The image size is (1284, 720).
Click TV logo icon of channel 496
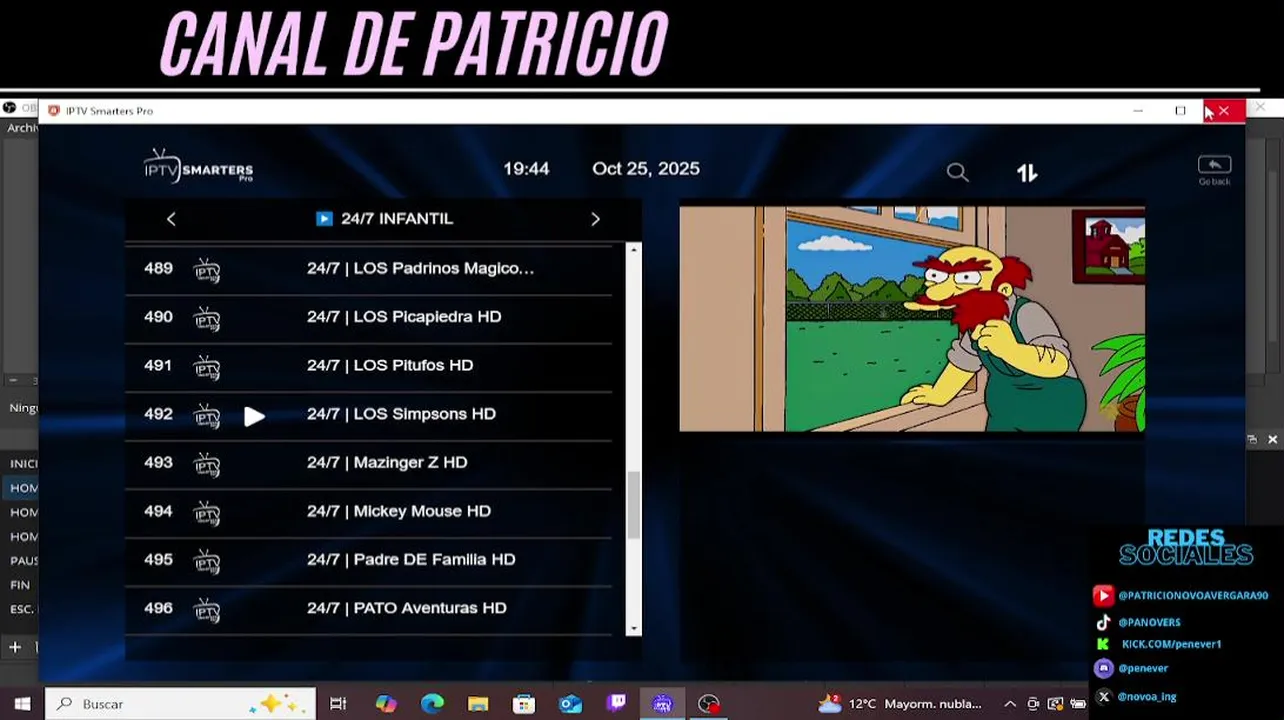pyautogui.click(x=207, y=609)
